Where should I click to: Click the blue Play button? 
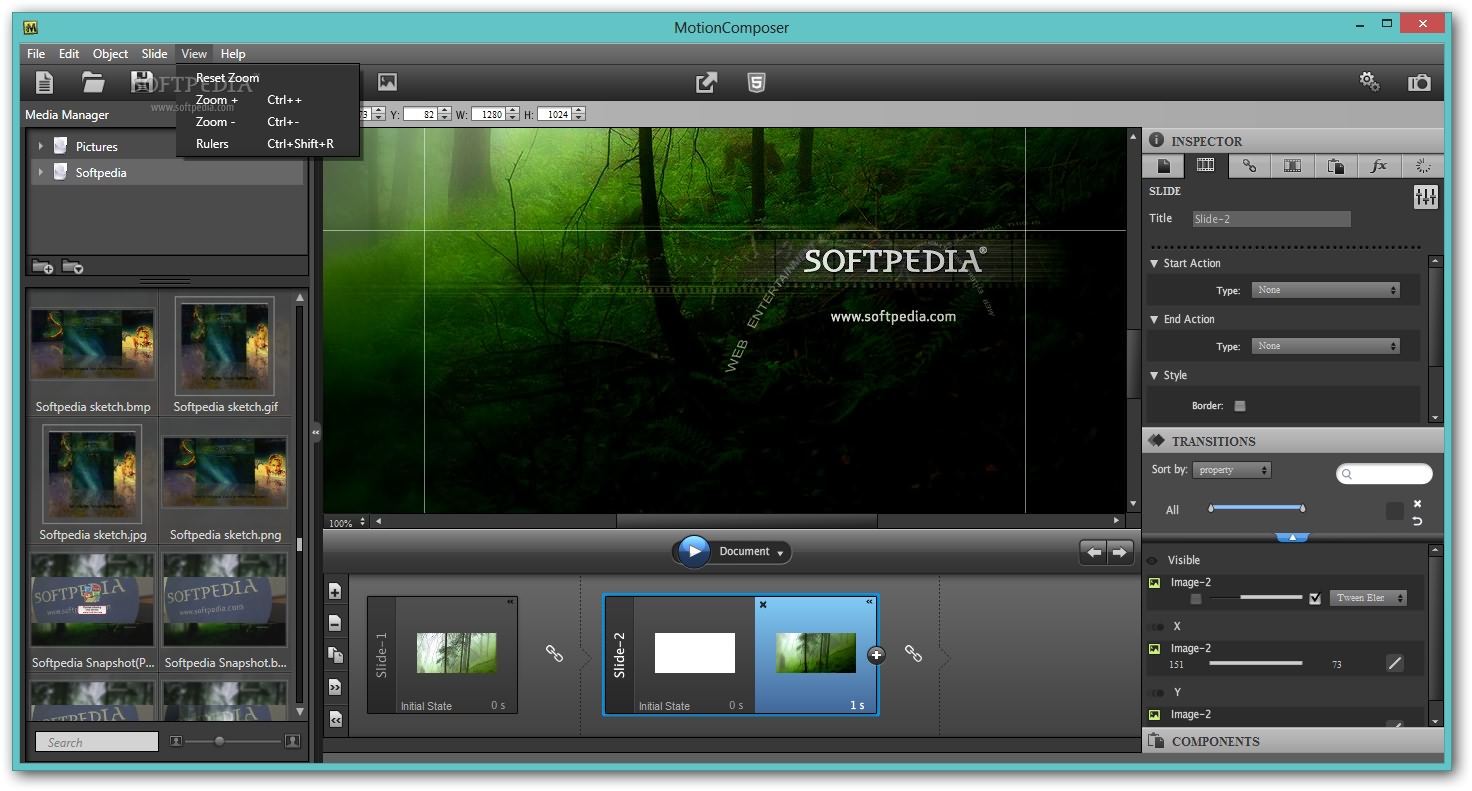(x=693, y=552)
